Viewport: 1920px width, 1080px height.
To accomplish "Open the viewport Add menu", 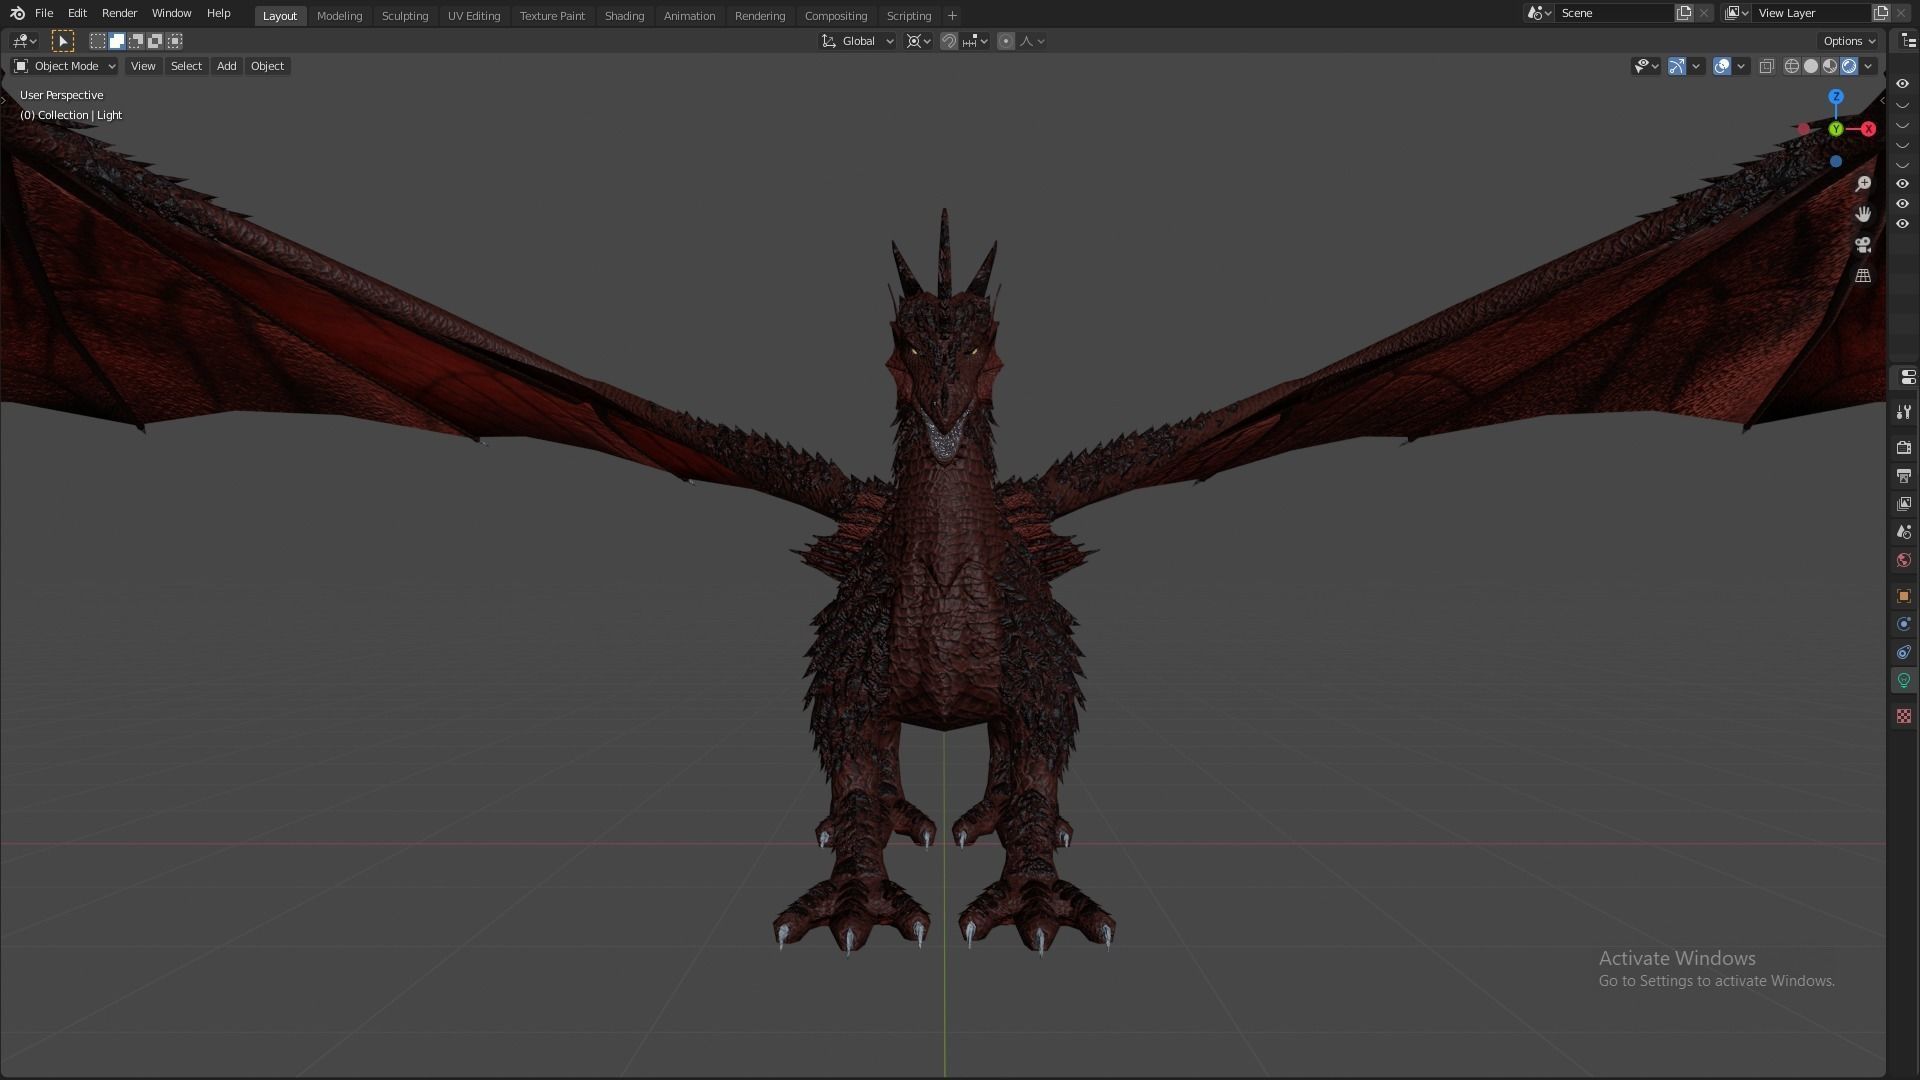I will point(227,66).
